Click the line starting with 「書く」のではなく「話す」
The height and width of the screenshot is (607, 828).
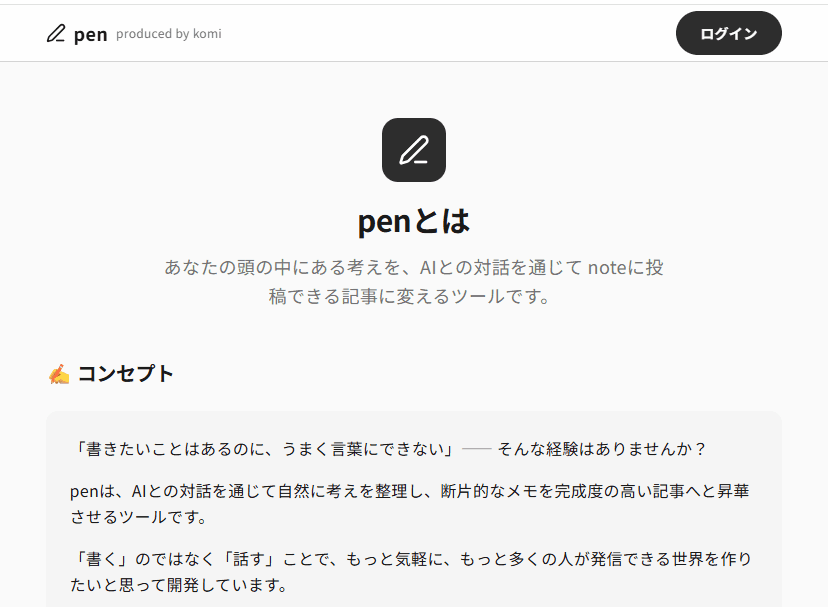[x=413, y=572]
